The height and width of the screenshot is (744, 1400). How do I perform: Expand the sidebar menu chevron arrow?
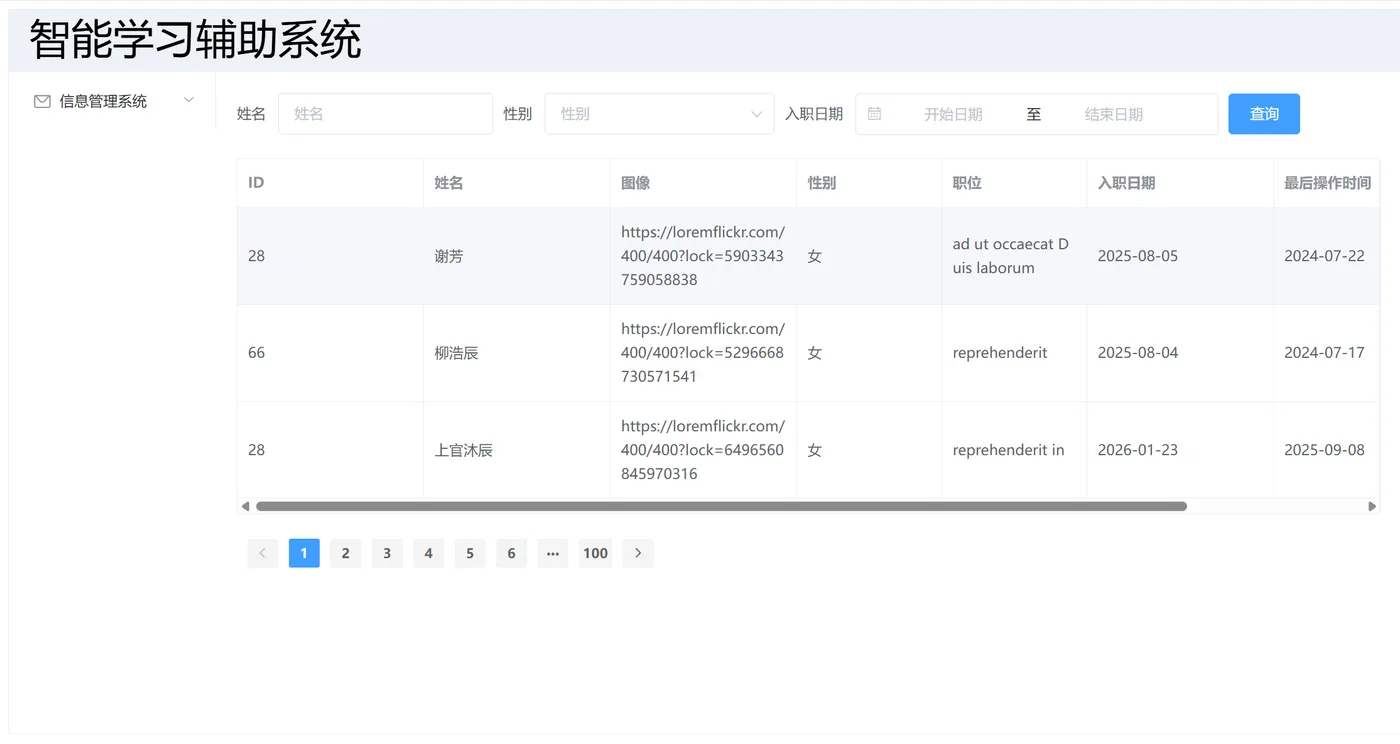[x=188, y=100]
